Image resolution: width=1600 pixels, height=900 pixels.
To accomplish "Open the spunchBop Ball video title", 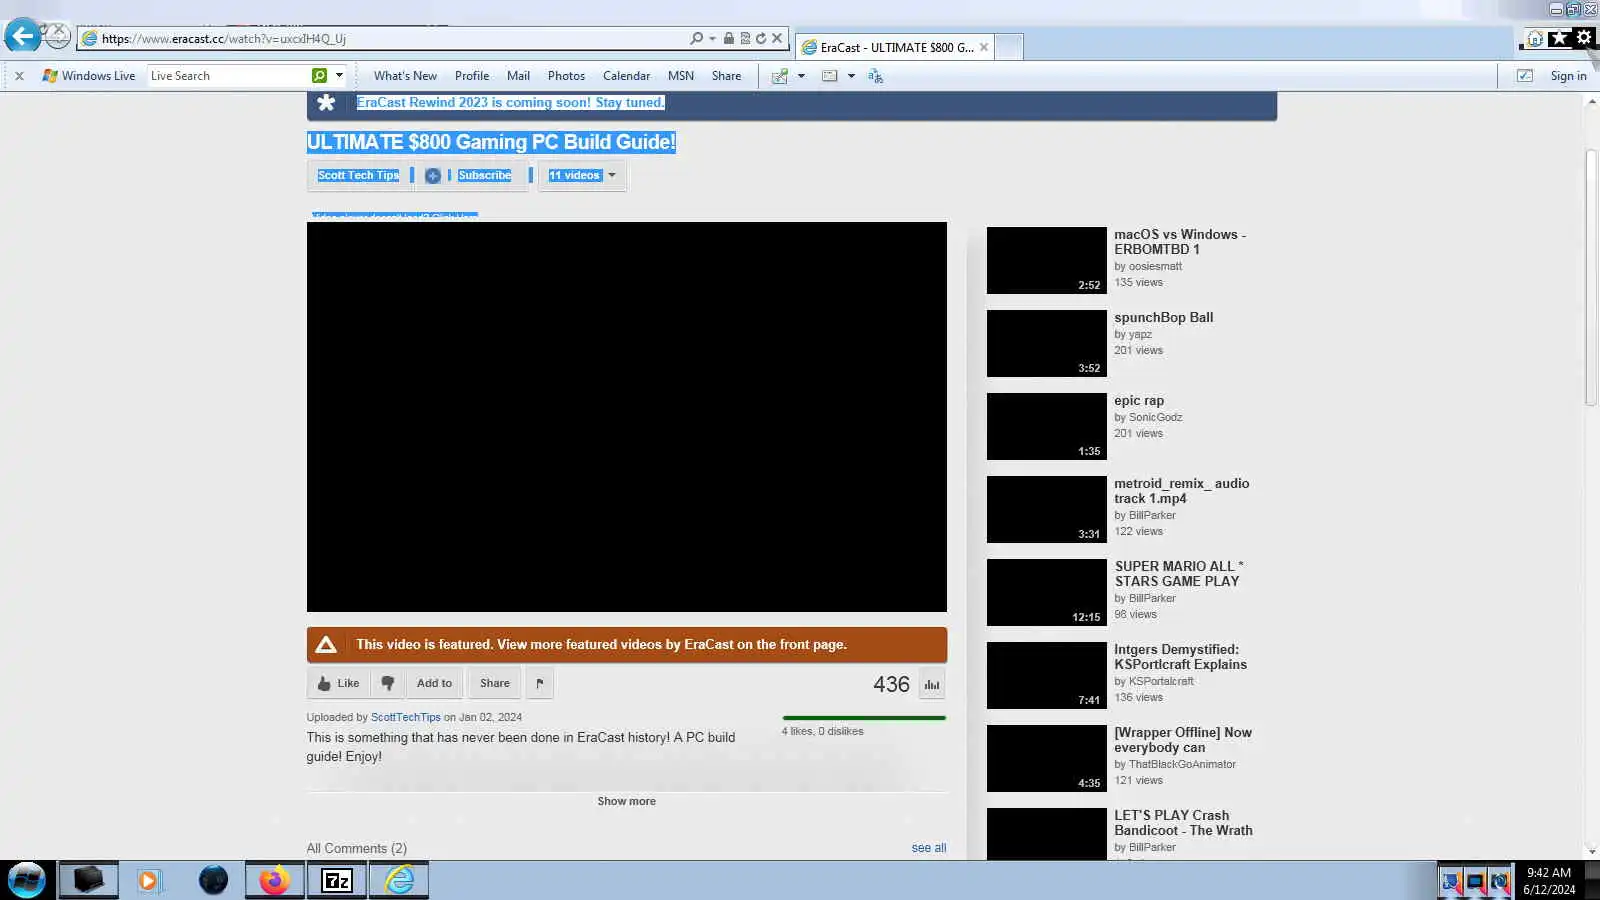I will [1164, 317].
